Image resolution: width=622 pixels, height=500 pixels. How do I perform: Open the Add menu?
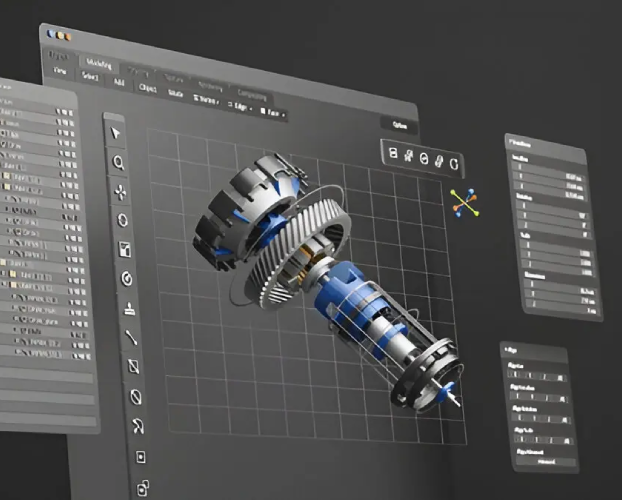pos(119,82)
